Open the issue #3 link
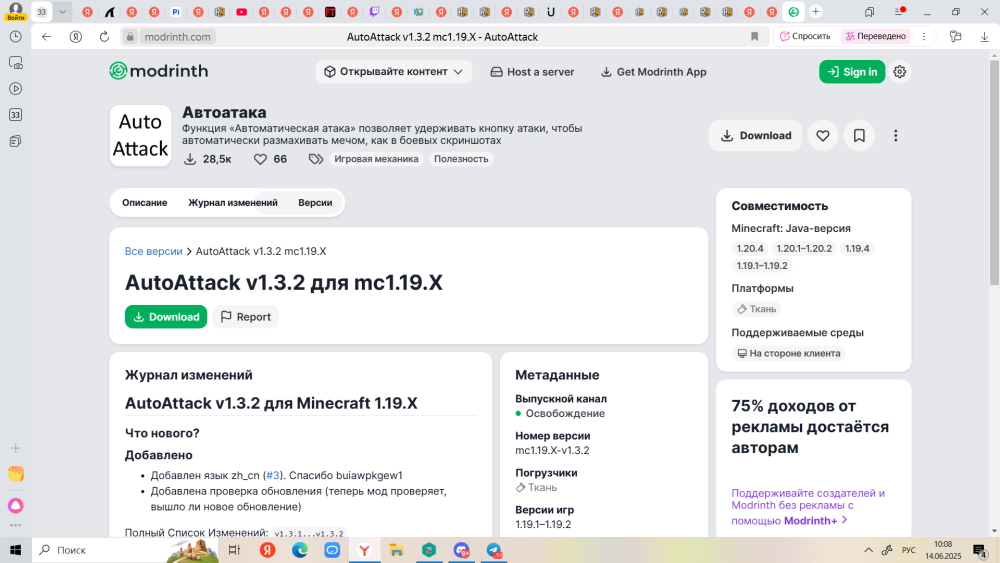This screenshot has width=1000, height=563. click(x=272, y=476)
